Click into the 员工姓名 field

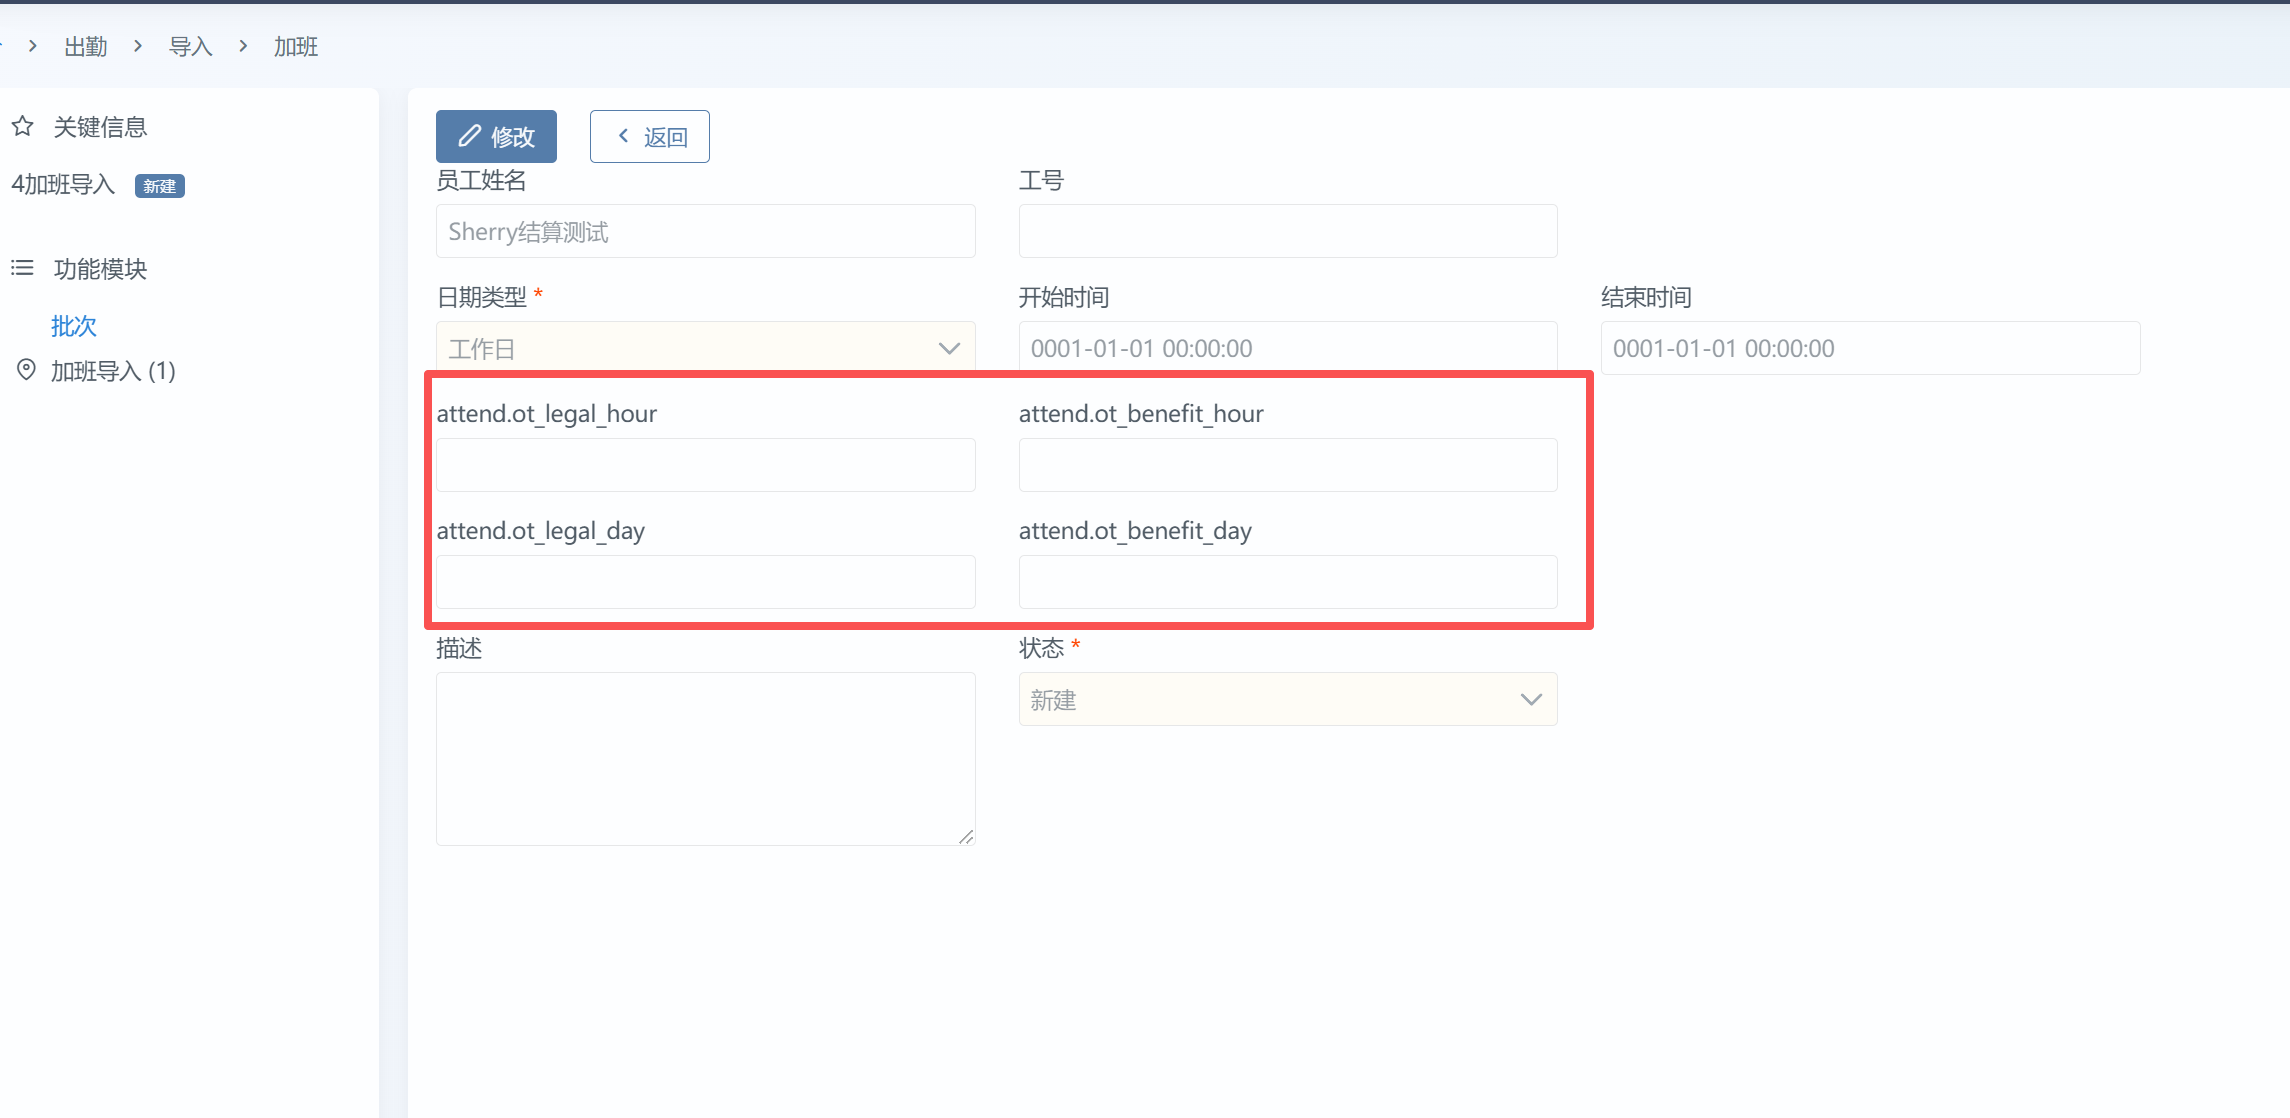[705, 232]
